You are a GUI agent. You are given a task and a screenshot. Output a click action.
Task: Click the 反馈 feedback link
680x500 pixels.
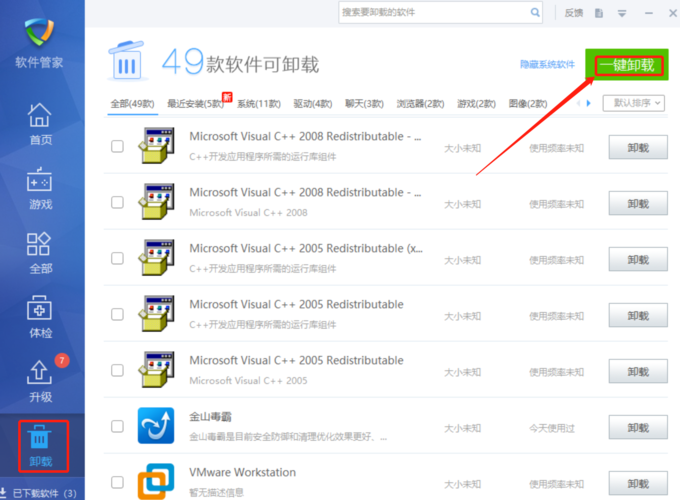coord(573,13)
